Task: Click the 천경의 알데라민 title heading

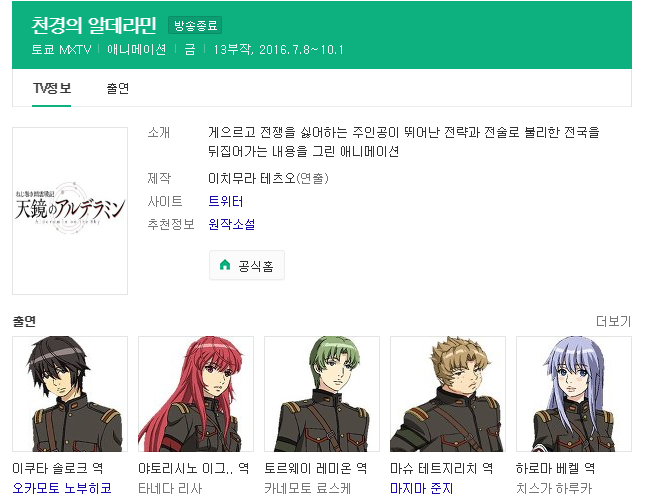Action: tap(94, 25)
